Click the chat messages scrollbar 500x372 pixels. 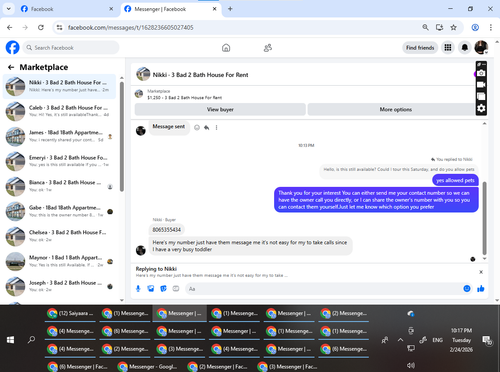[484, 218]
